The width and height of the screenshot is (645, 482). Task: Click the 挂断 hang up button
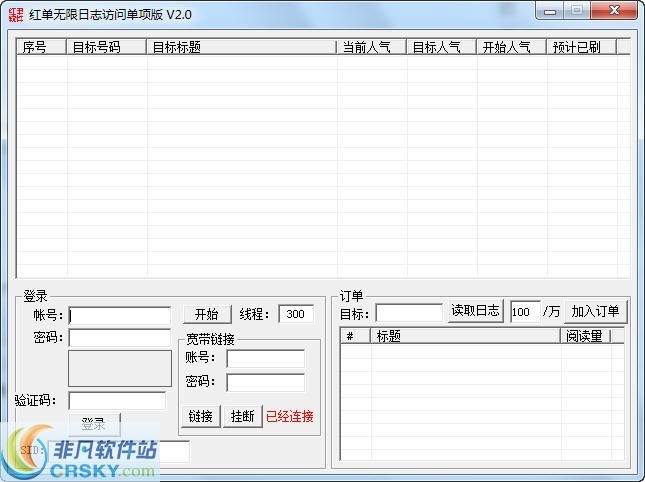click(x=242, y=416)
